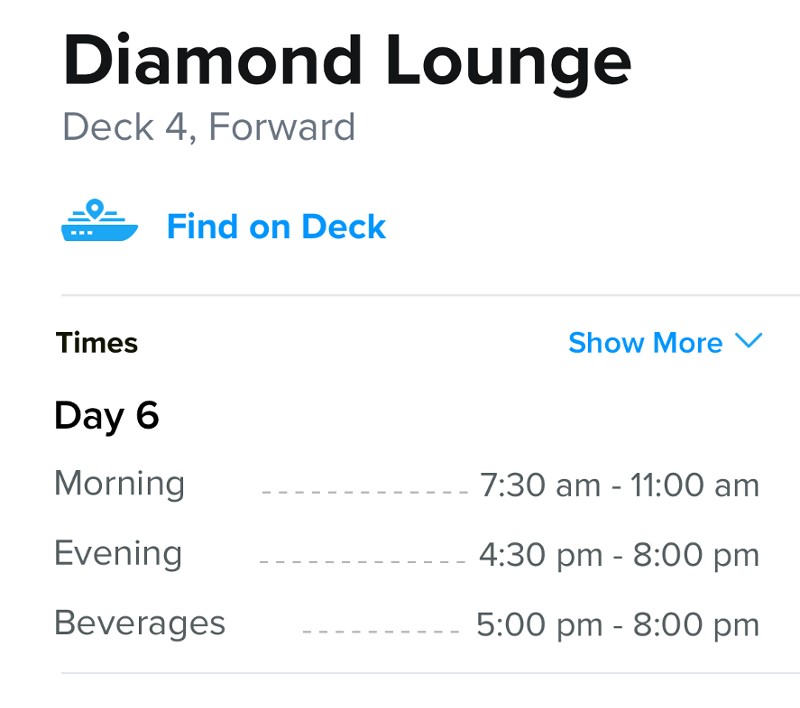800x708 pixels.
Task: Click the divider line below Find on Deck
Action: (x=430, y=295)
